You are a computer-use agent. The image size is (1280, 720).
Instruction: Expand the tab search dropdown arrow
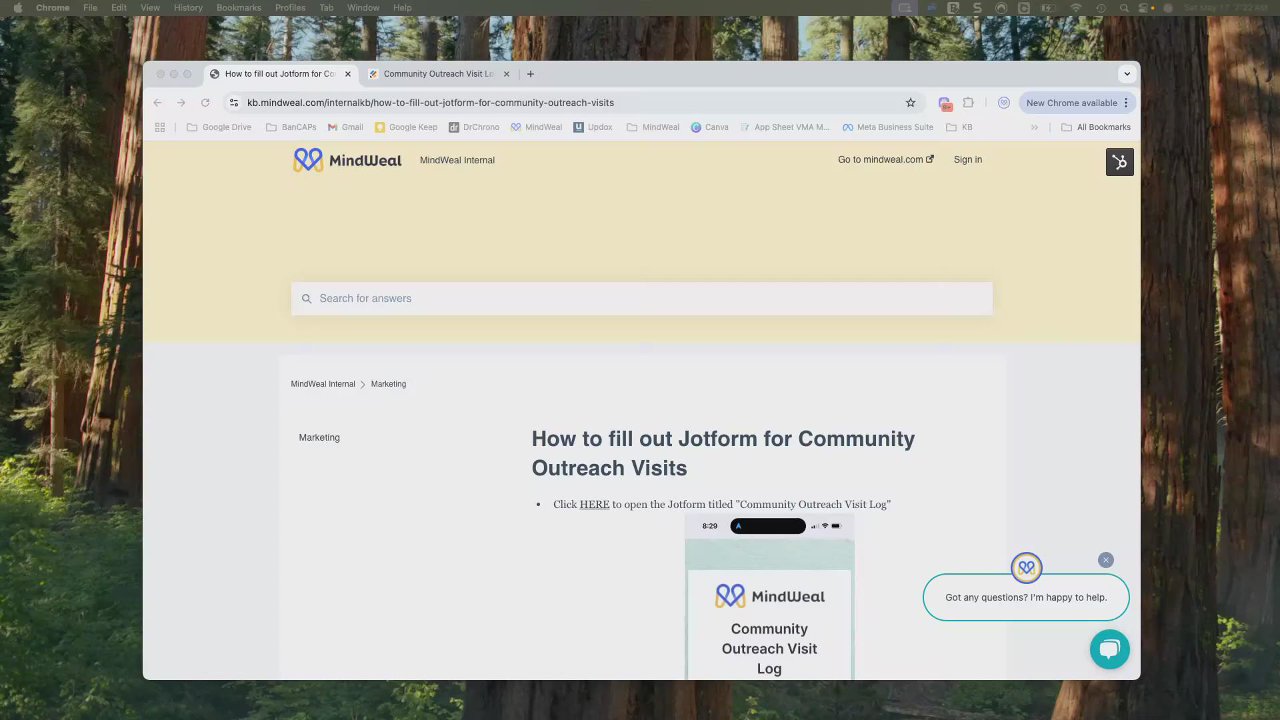1127,73
